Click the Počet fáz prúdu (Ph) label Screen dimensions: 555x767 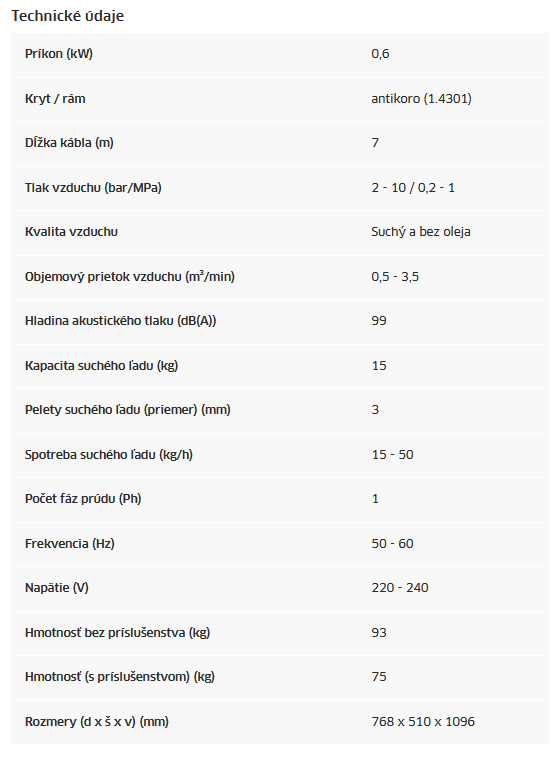(x=83, y=499)
